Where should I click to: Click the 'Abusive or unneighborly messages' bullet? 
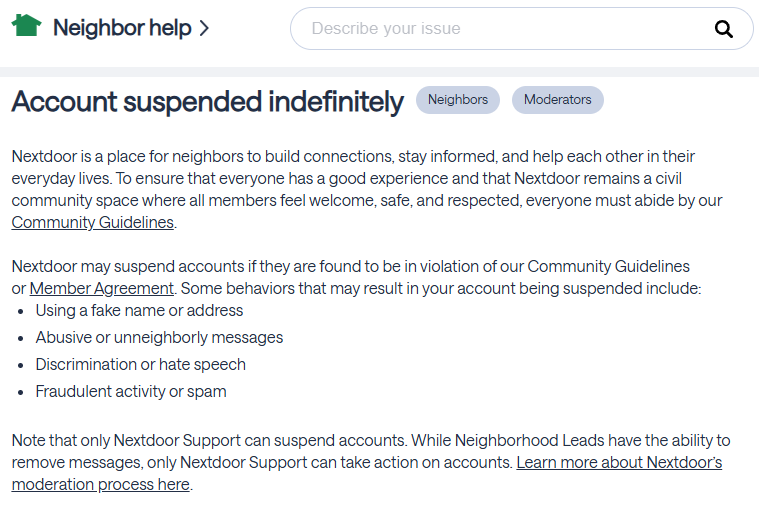pos(159,338)
